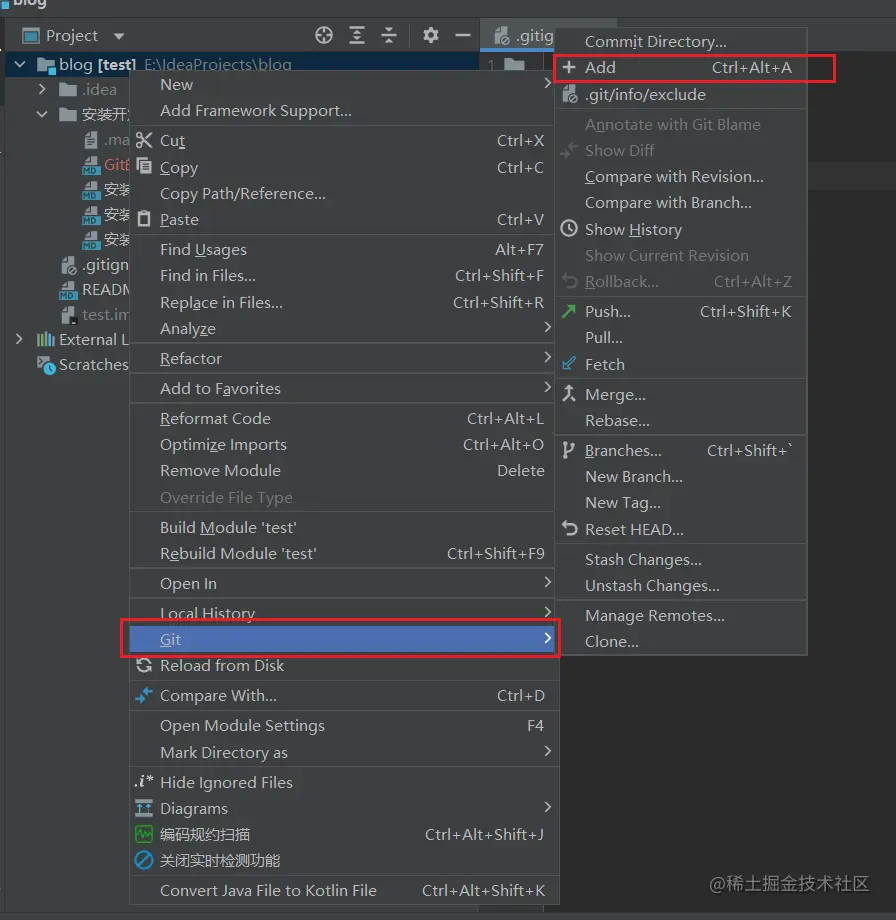Viewport: 896px width, 920px height.
Task: Choose Clone... in Git submenu
Action: pyautogui.click(x=681, y=641)
